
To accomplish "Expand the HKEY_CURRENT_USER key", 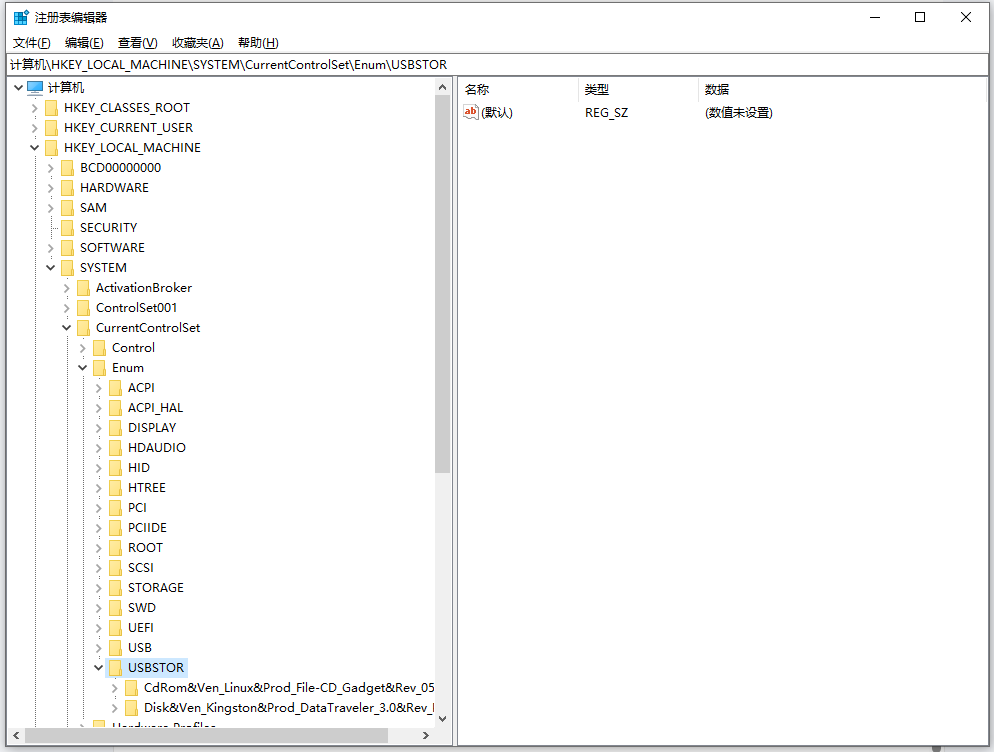I will [x=35, y=128].
